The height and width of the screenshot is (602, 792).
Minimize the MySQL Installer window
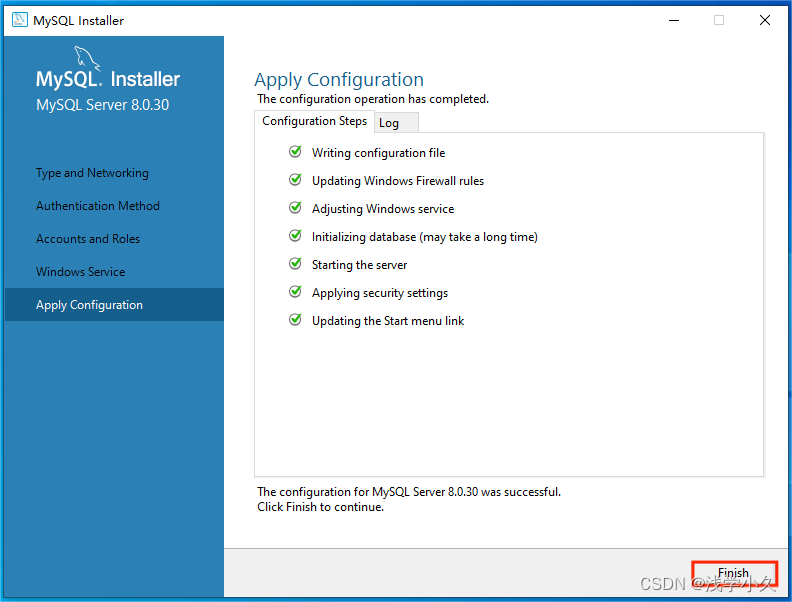(x=674, y=20)
